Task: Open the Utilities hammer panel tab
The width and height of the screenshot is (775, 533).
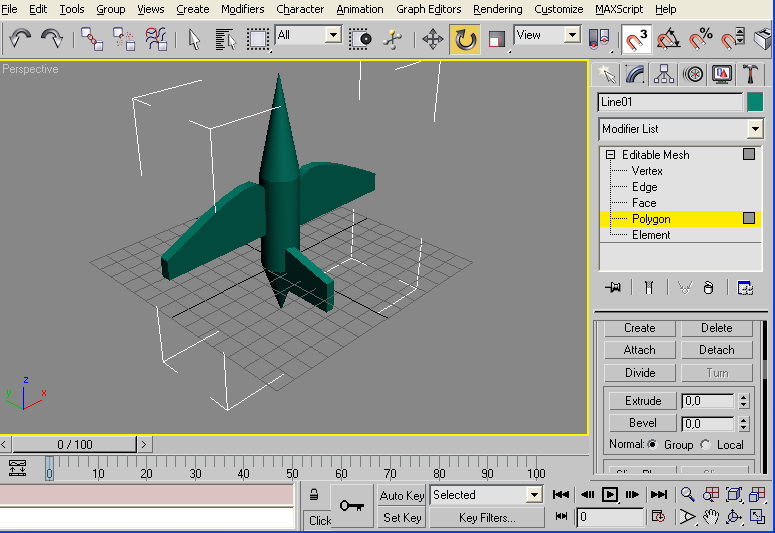Action: [x=750, y=75]
